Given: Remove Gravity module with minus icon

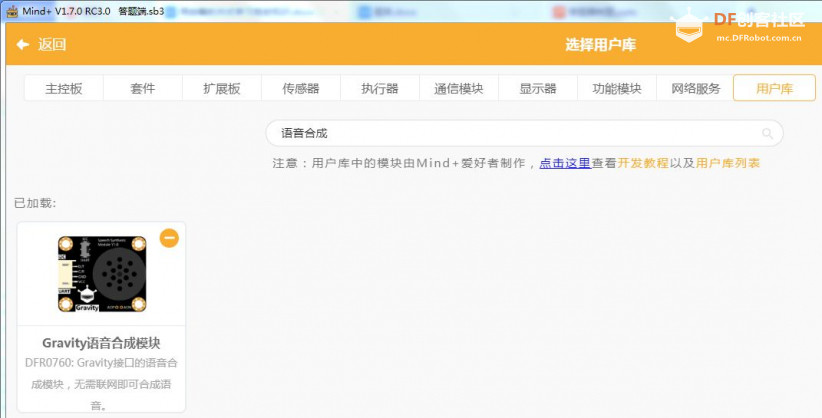Looking at the screenshot, I should tap(169, 238).
